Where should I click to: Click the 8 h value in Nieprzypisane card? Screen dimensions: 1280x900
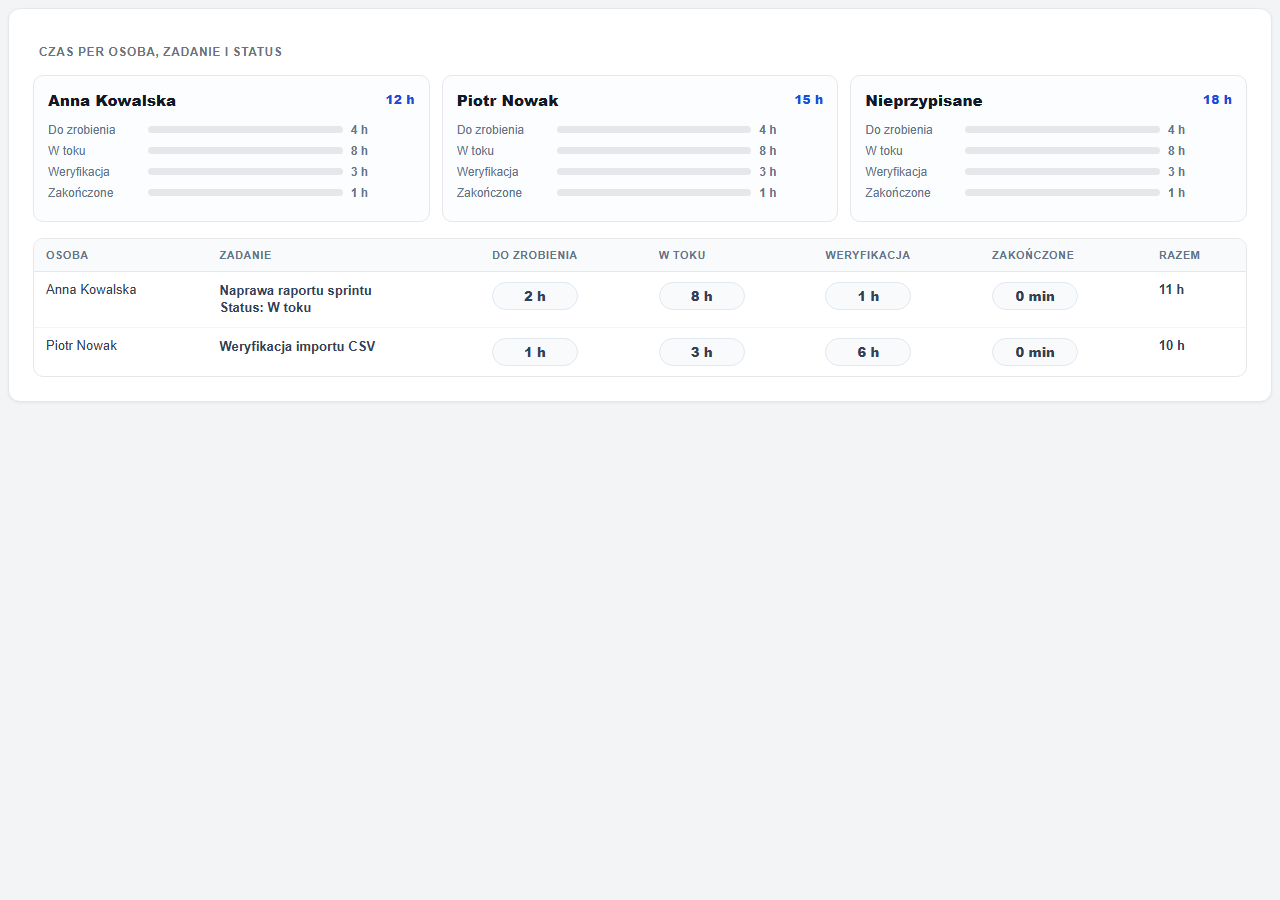[x=1176, y=151]
